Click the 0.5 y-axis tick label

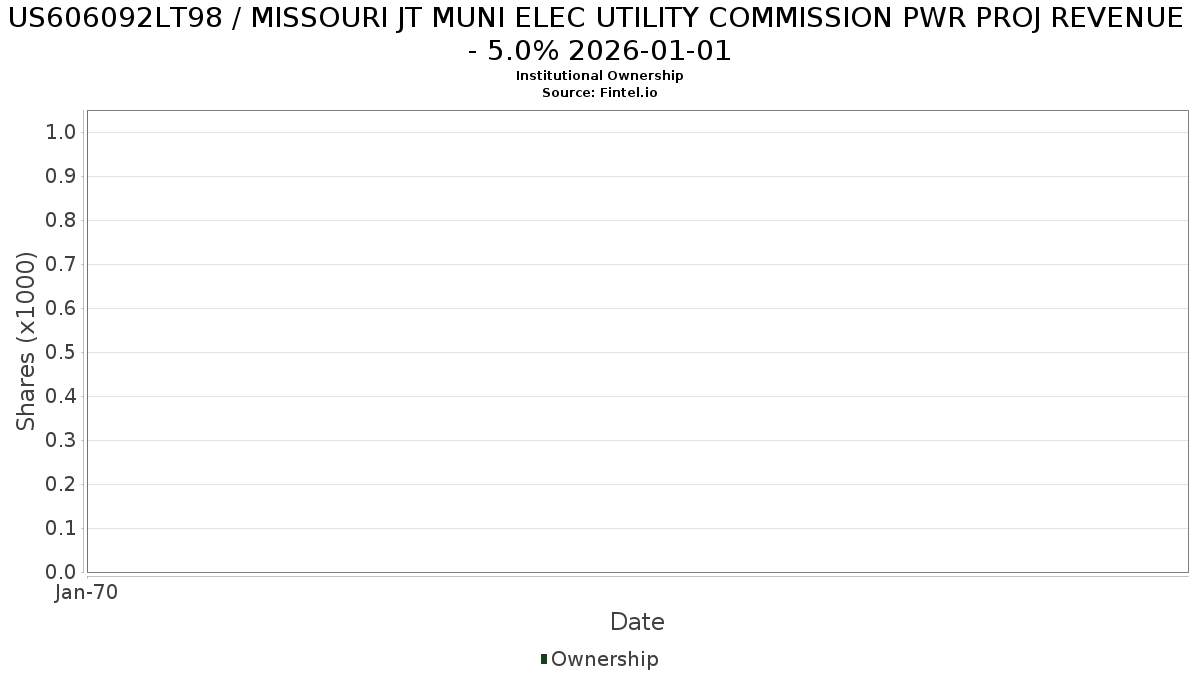[x=62, y=353]
